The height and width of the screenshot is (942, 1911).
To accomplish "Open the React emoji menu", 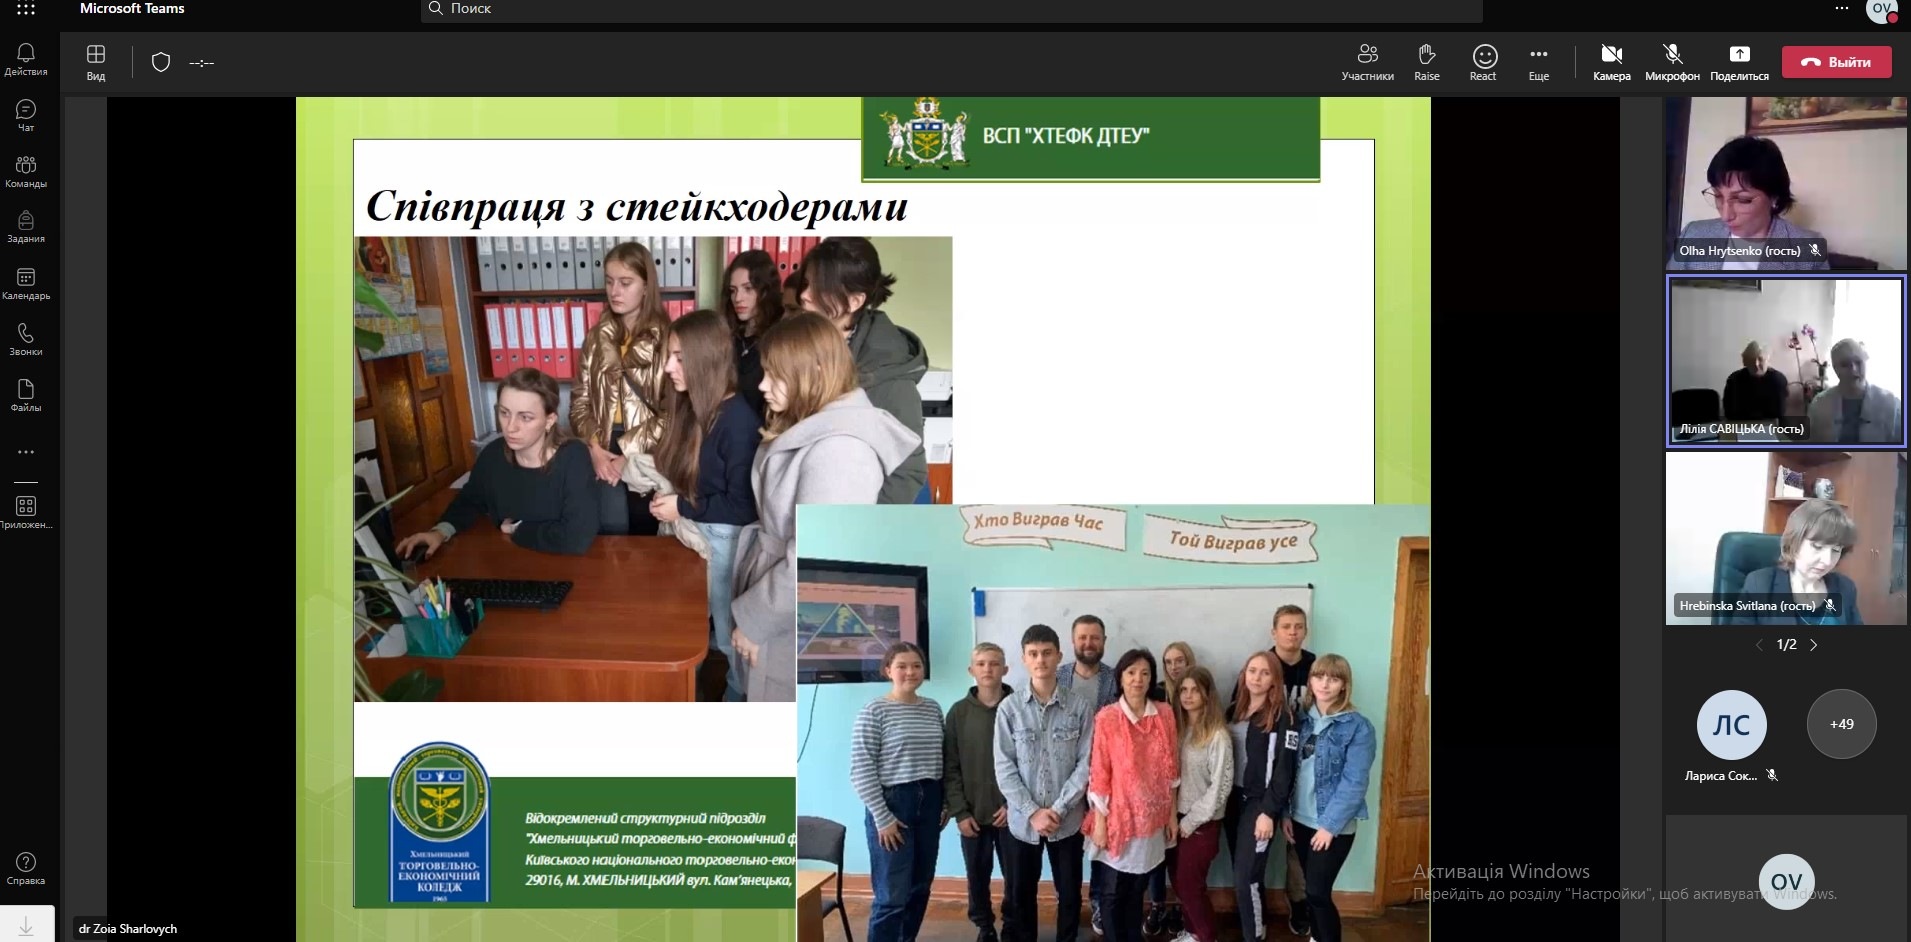I will 1484,62.
